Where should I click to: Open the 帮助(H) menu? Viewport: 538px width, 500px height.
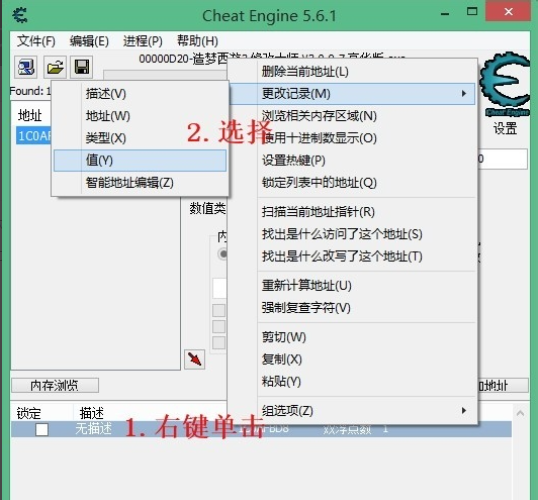click(x=197, y=41)
